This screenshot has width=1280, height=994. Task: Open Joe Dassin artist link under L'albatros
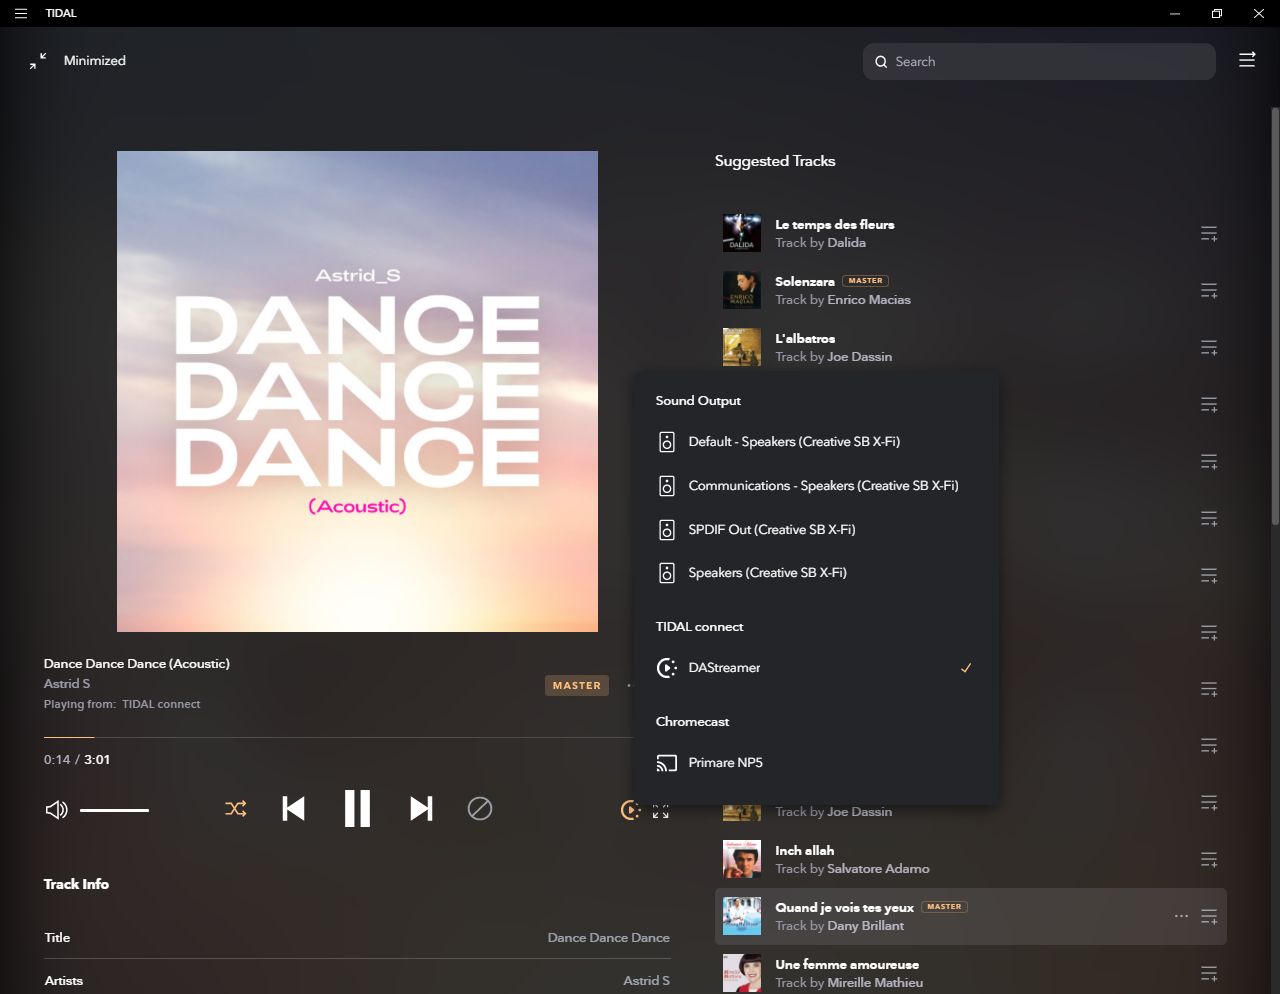[859, 357]
